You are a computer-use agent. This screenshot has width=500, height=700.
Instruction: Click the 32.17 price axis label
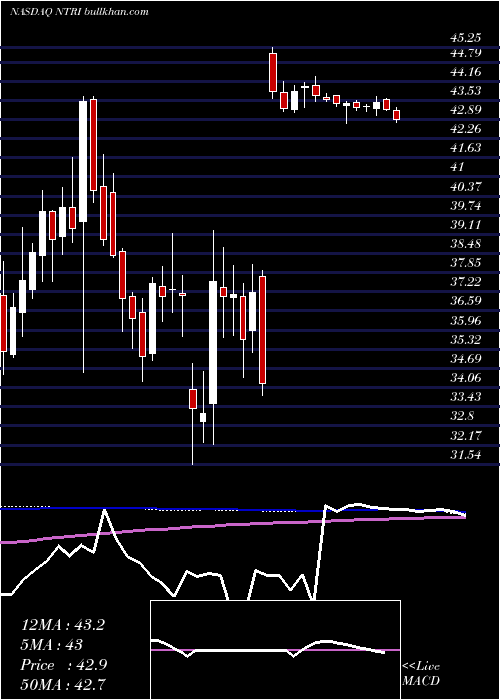click(x=466, y=434)
